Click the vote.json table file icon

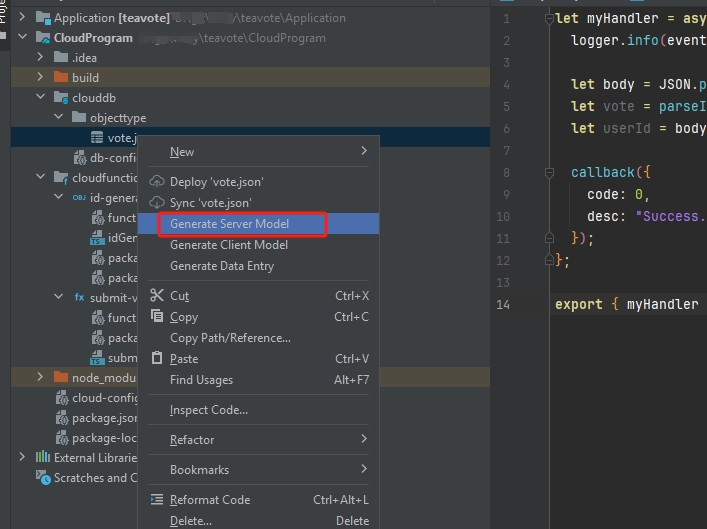coord(97,138)
